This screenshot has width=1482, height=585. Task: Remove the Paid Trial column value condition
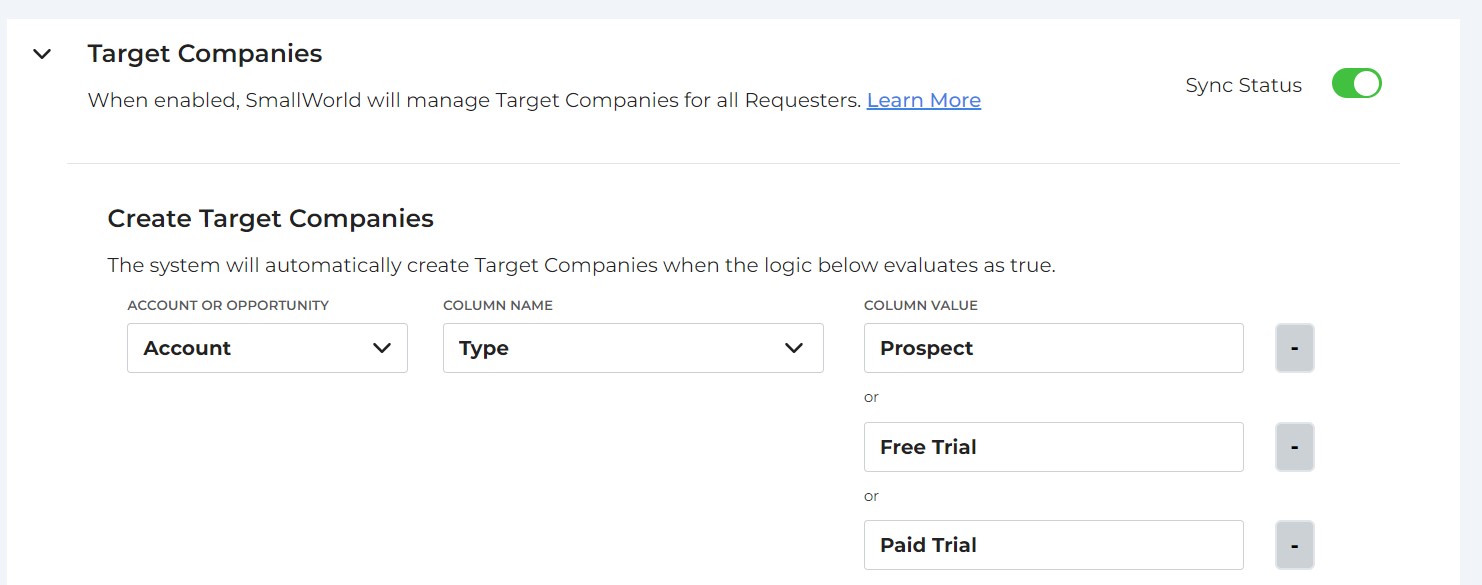pos(1294,544)
